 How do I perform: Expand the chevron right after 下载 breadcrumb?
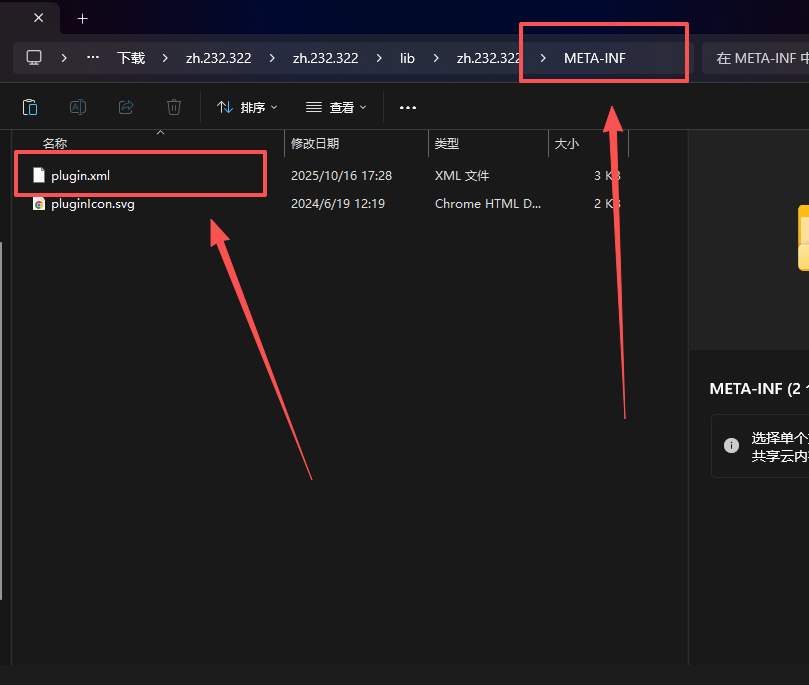click(x=165, y=58)
